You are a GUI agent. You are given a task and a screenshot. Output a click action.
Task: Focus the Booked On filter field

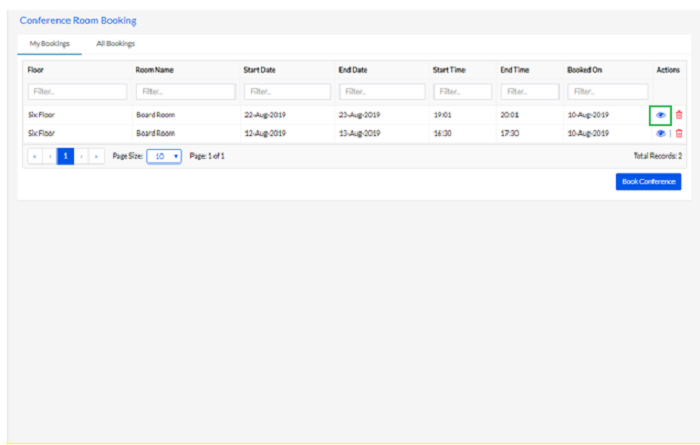[608, 91]
